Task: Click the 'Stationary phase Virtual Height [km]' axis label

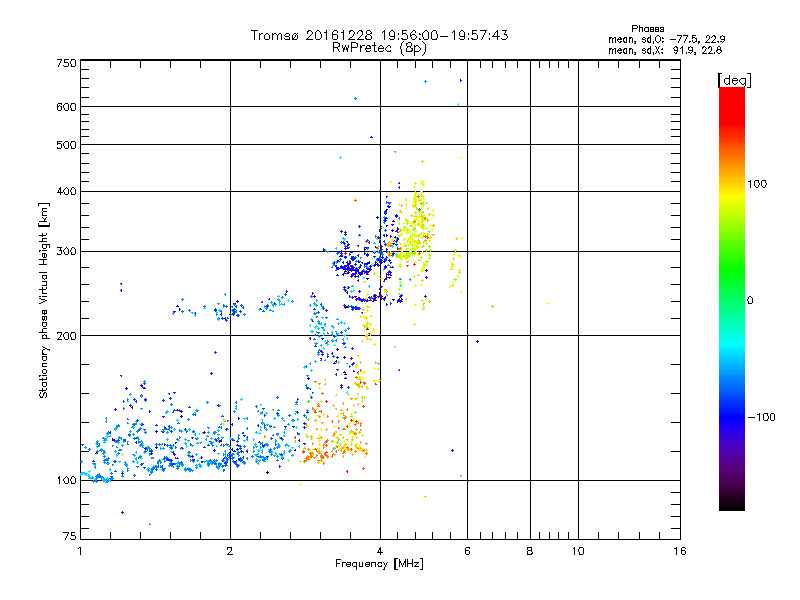Action: (44, 301)
